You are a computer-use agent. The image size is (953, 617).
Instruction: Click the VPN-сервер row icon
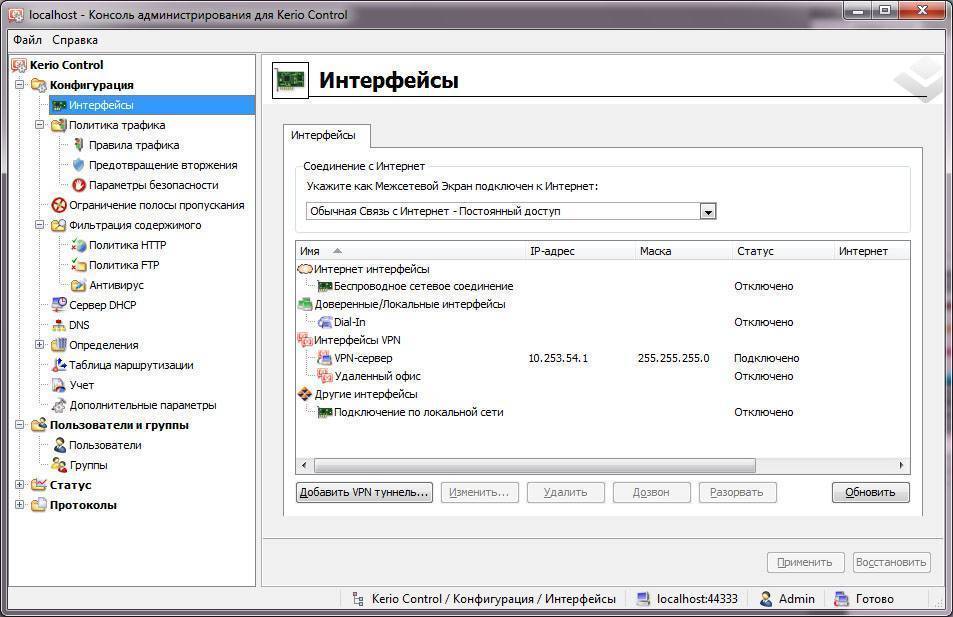click(x=324, y=358)
